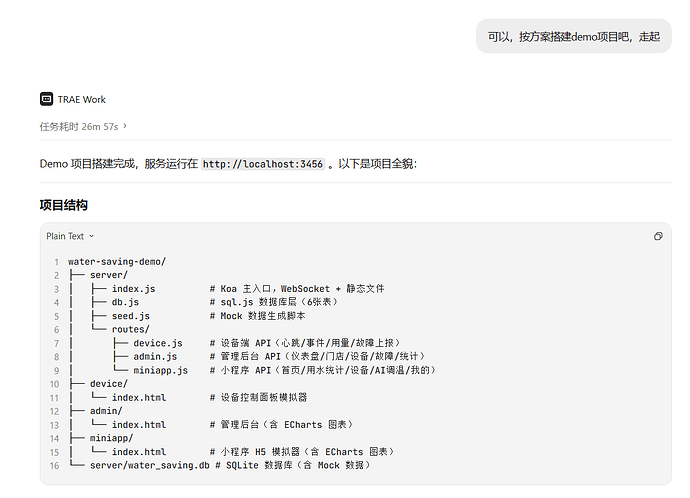Copy the code block with the copy icon

[658, 236]
